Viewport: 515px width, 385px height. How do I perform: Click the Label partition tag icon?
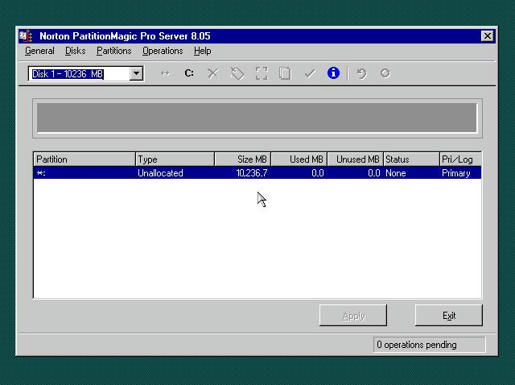(237, 73)
